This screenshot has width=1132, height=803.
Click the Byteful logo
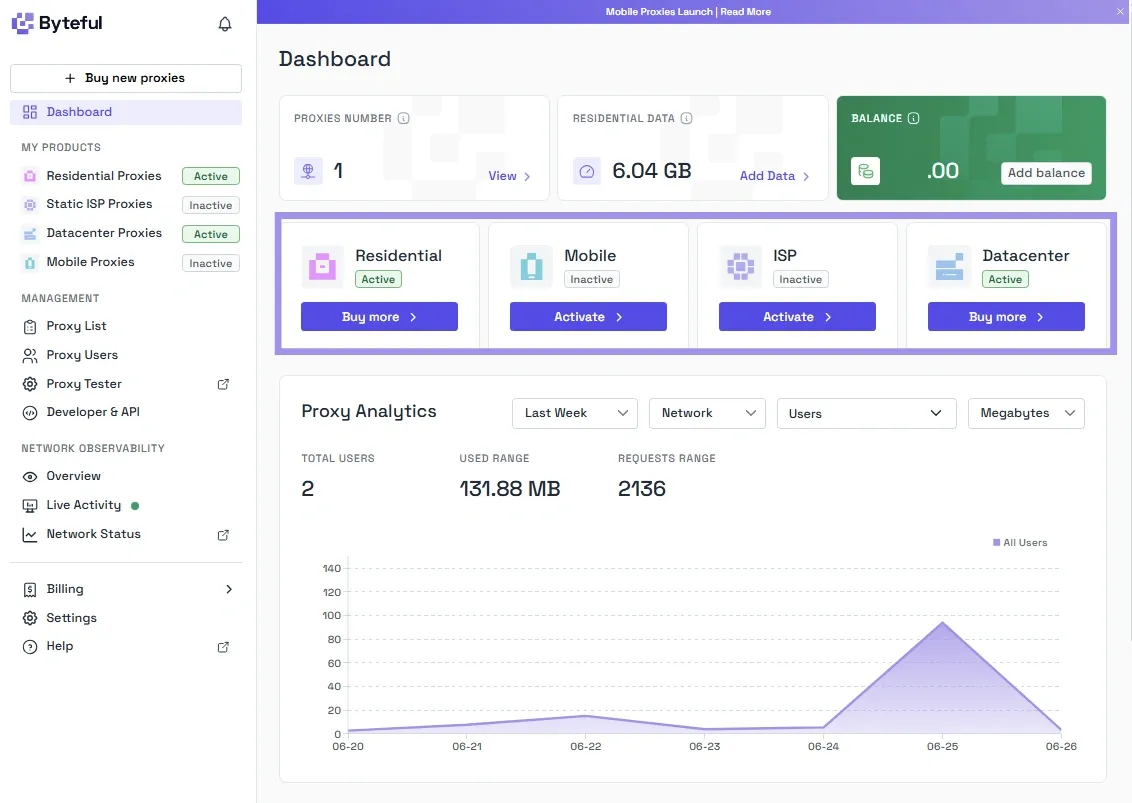click(x=58, y=23)
